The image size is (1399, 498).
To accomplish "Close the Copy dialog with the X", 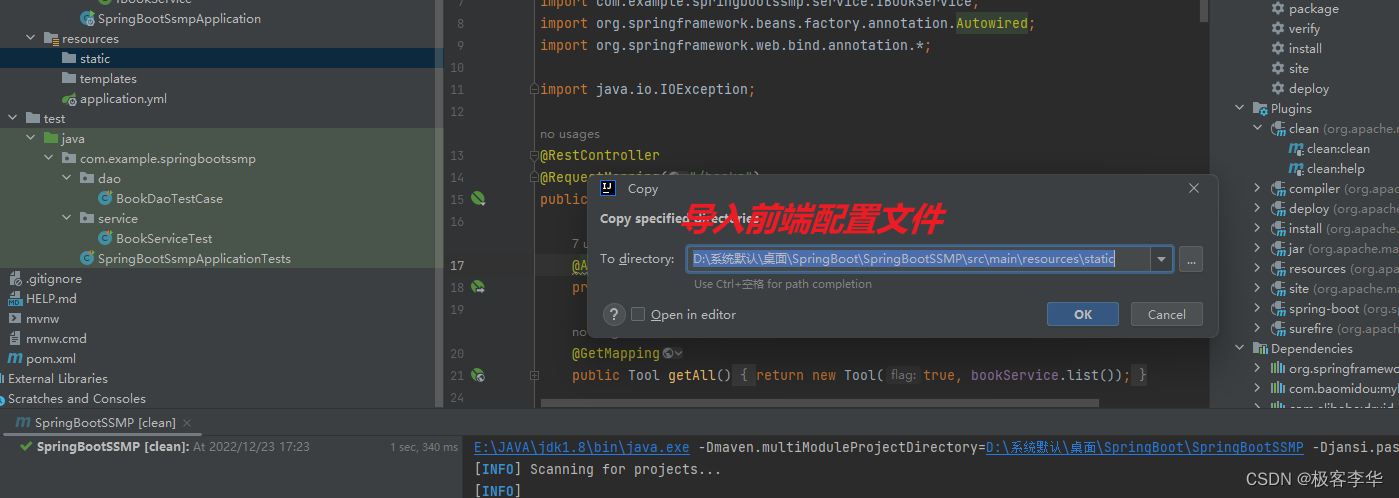I will coord(1193,188).
